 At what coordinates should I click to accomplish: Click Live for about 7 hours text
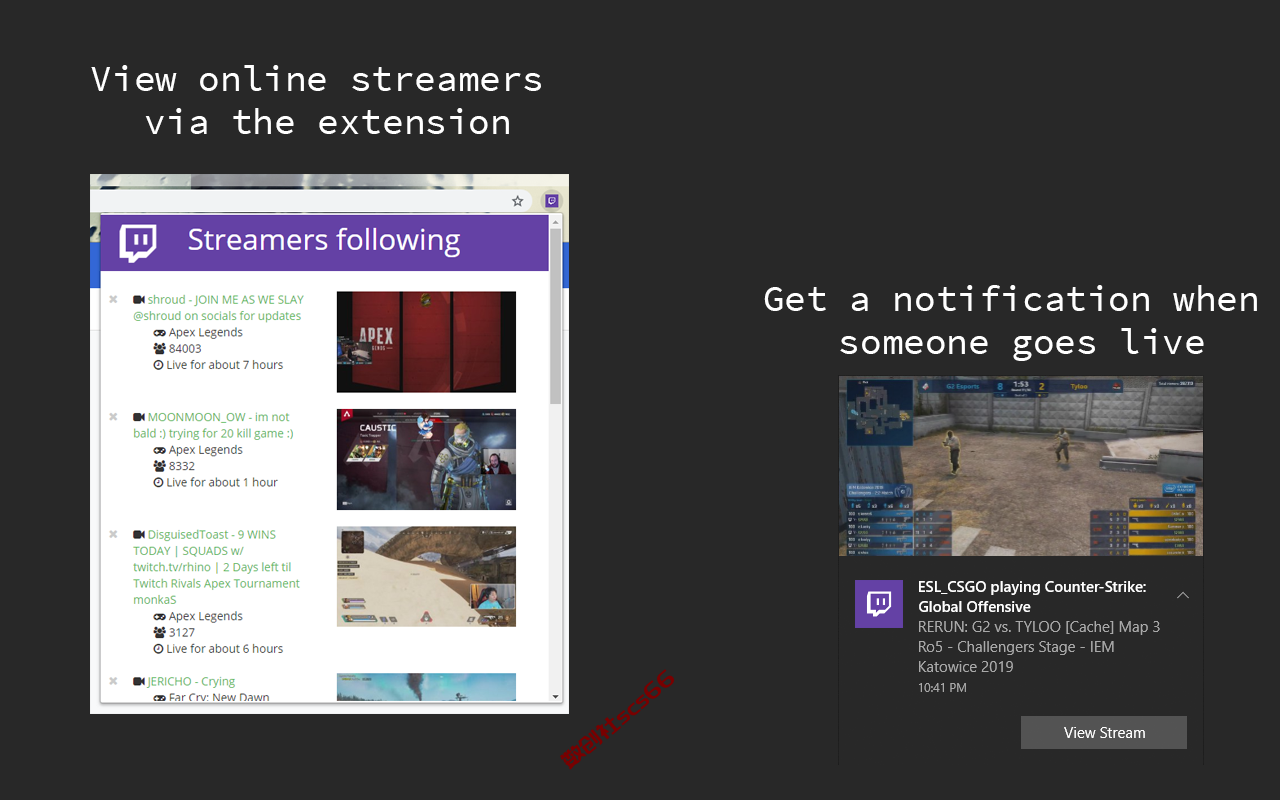(x=225, y=365)
